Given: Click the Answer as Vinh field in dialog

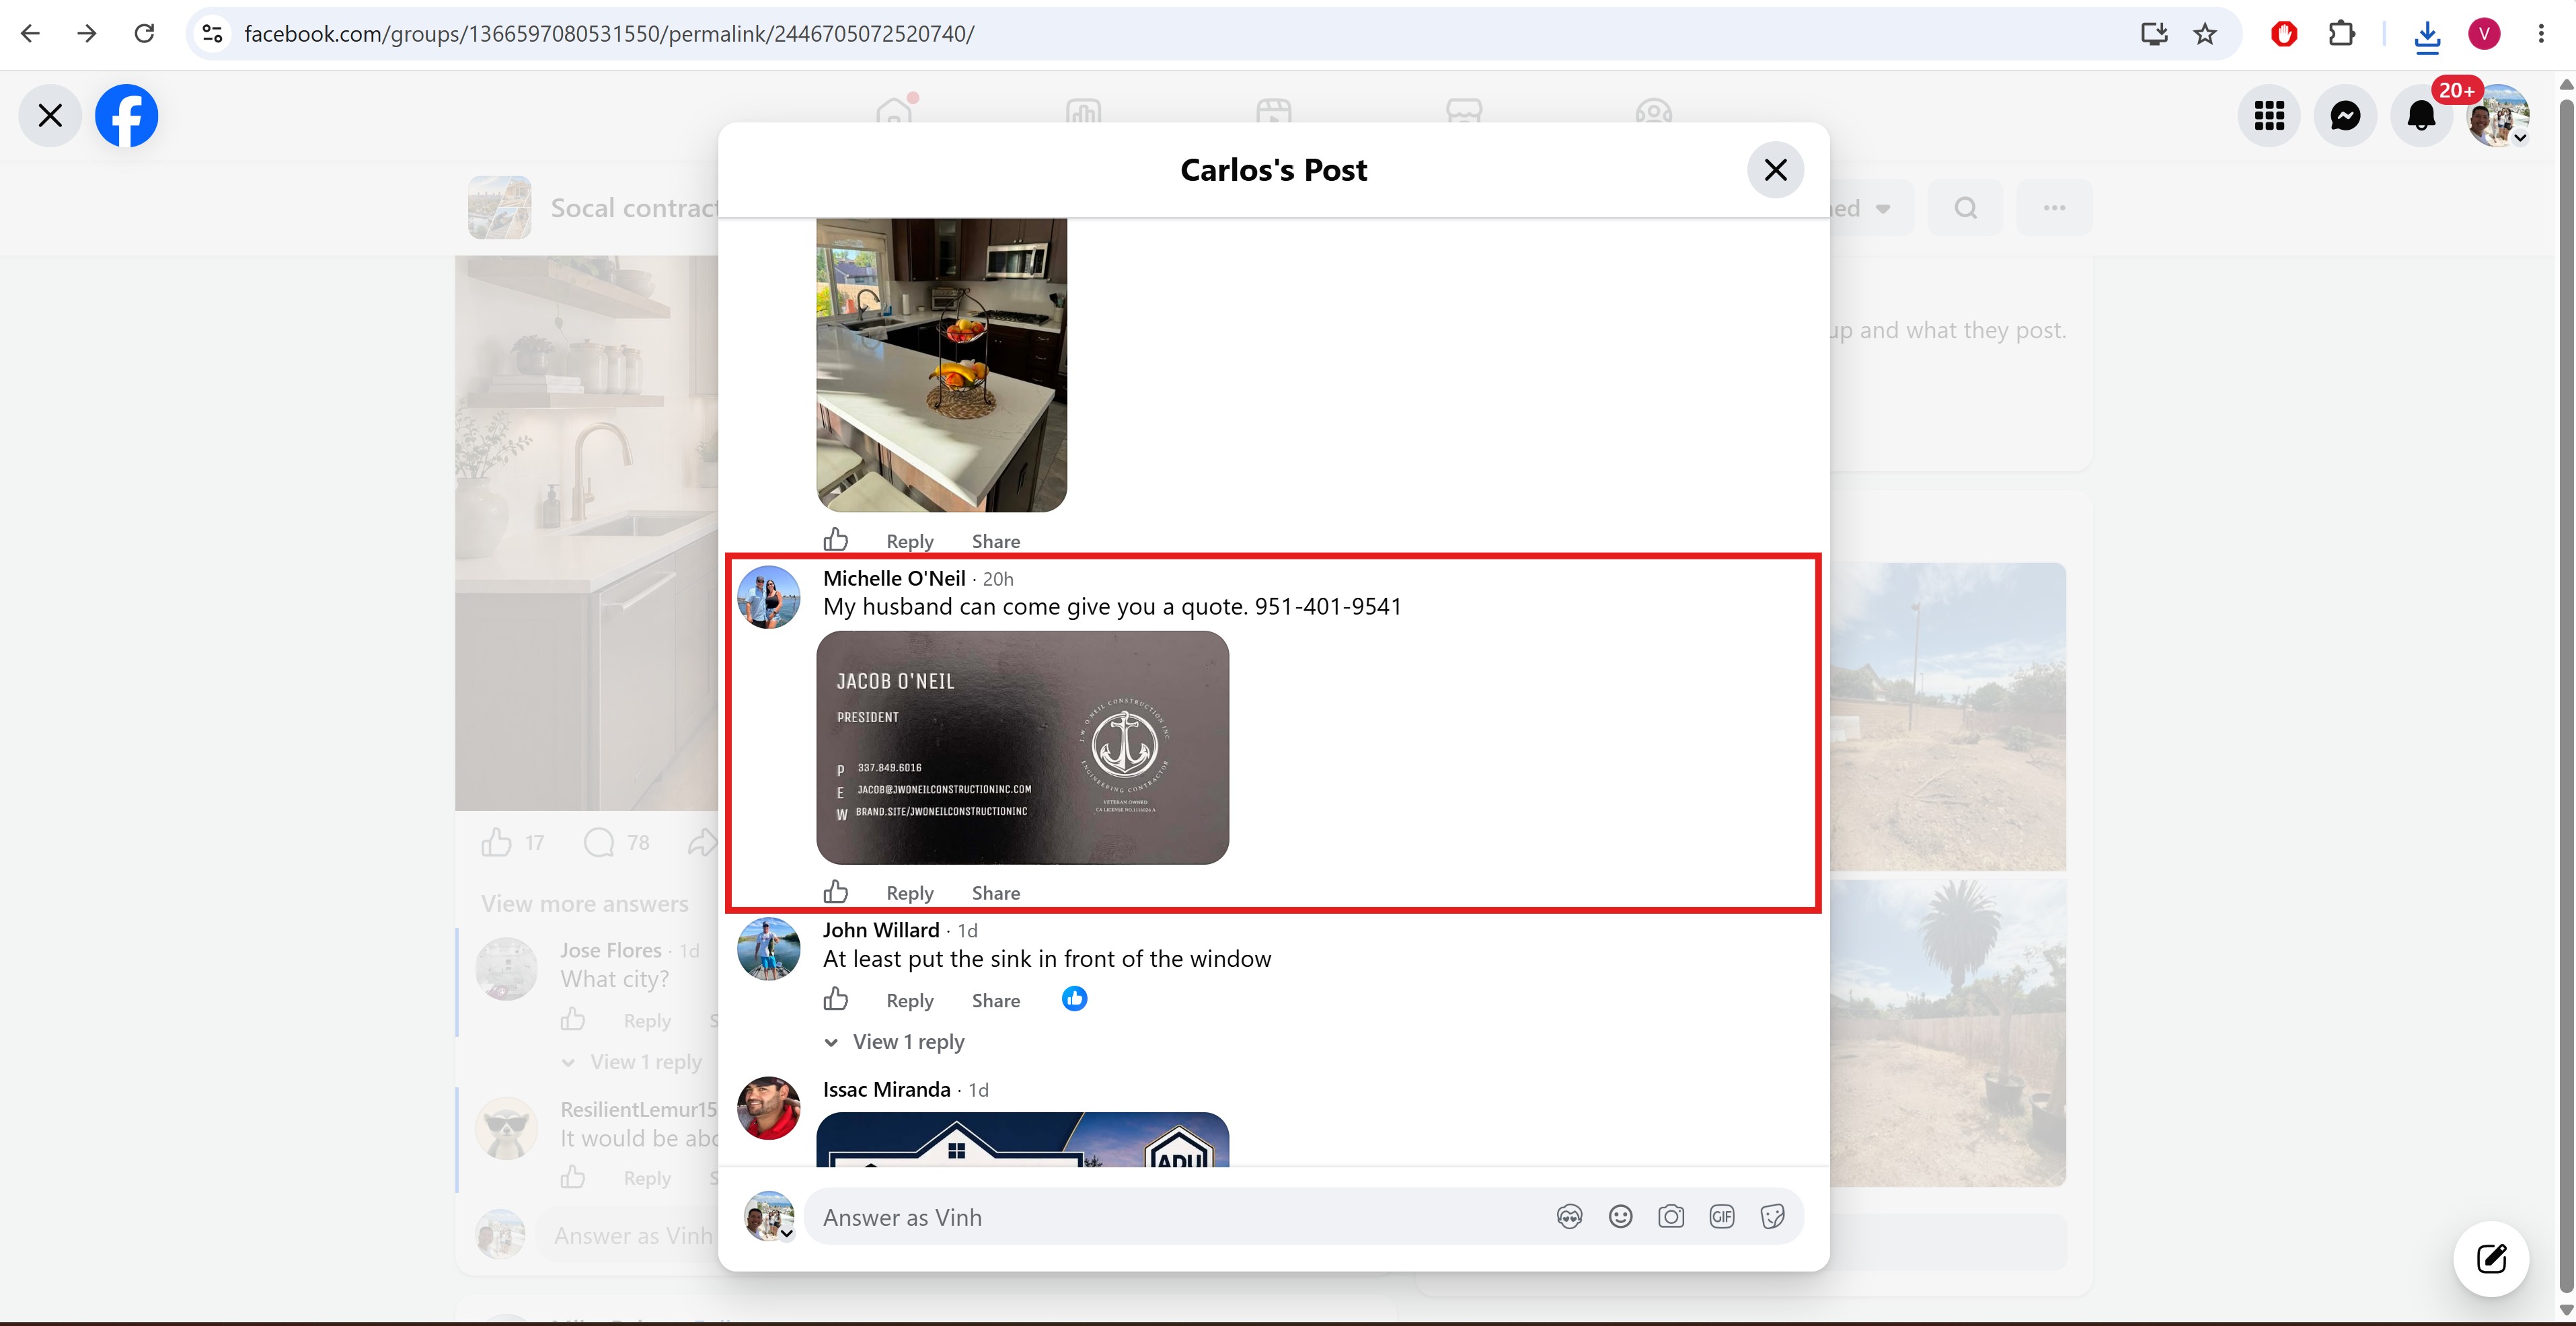Looking at the screenshot, I should point(1303,1217).
